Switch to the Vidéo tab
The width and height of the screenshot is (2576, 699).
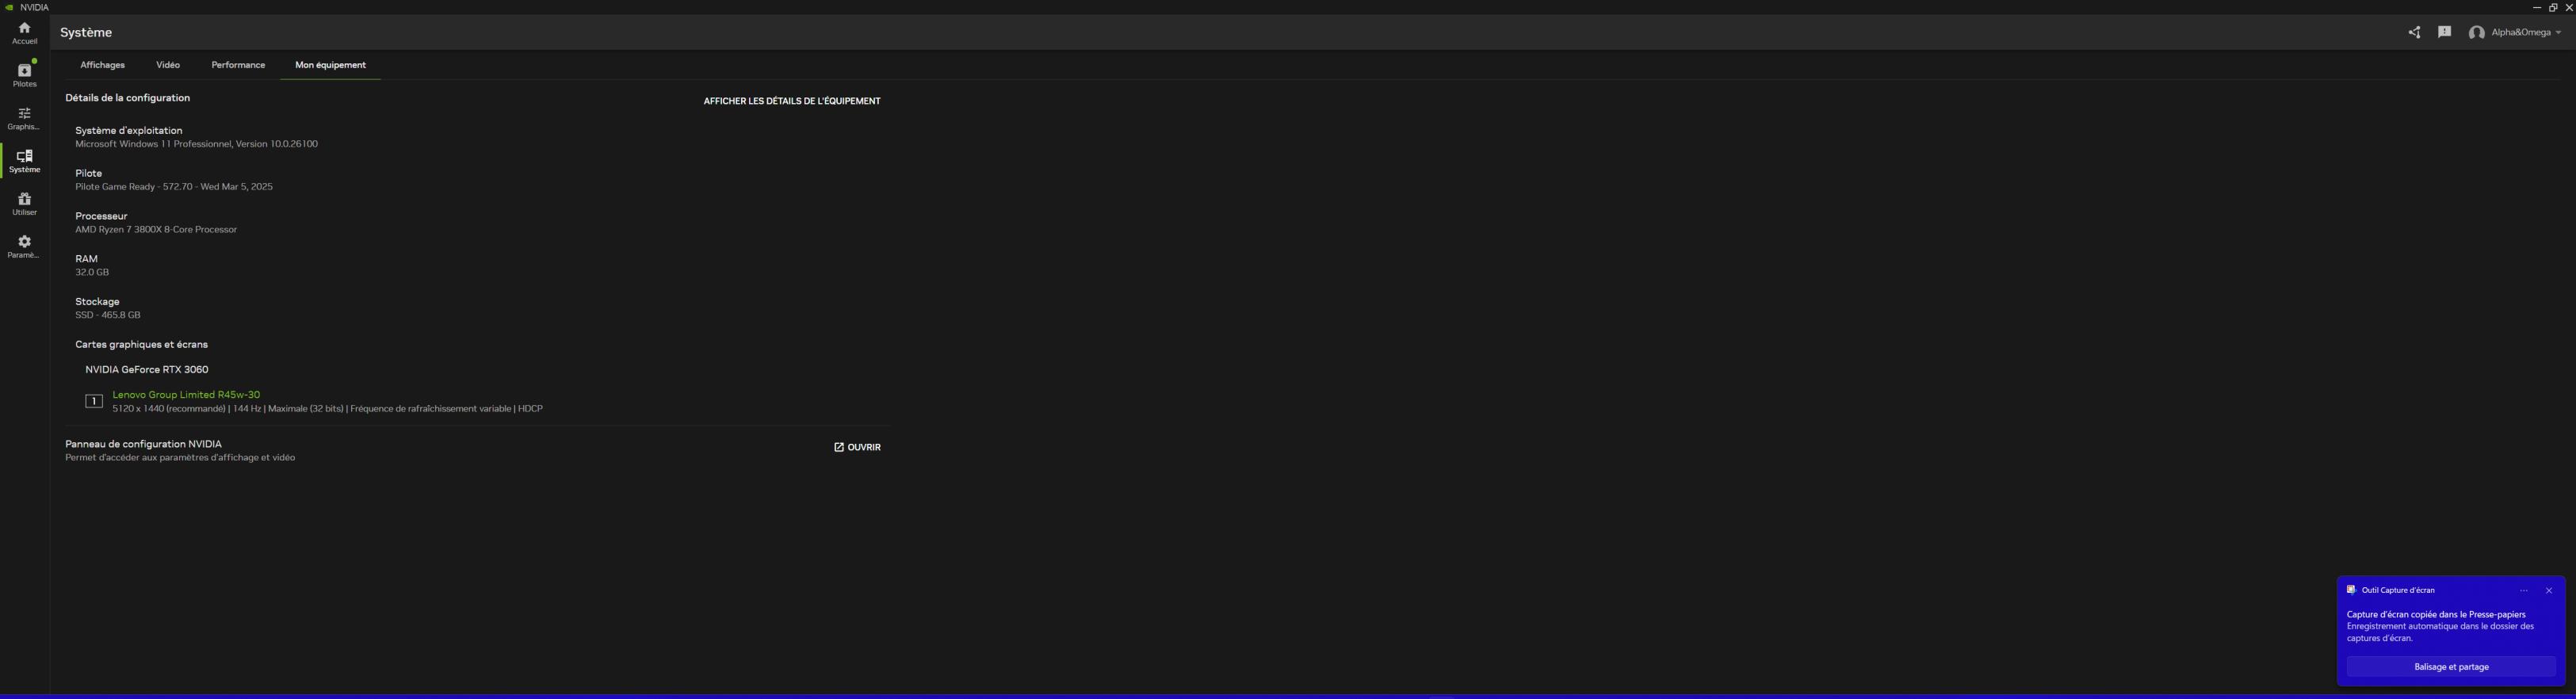coord(168,65)
